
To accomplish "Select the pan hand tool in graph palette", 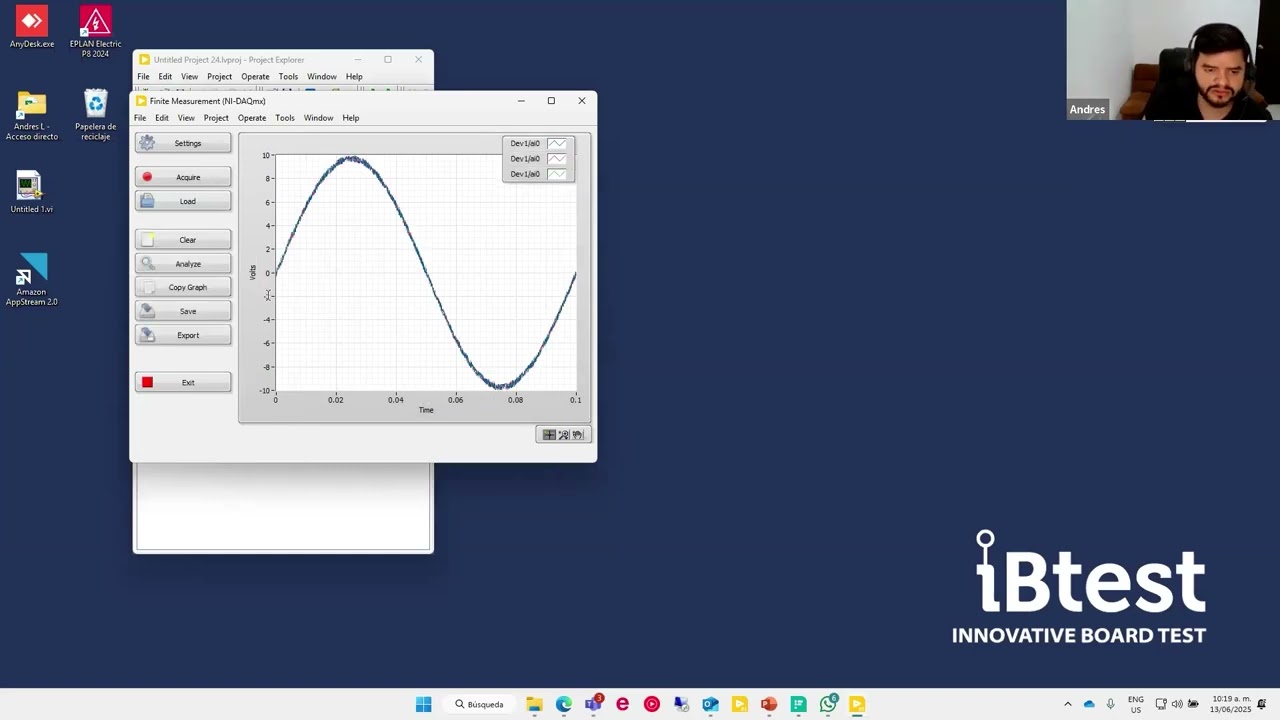I will [577, 435].
